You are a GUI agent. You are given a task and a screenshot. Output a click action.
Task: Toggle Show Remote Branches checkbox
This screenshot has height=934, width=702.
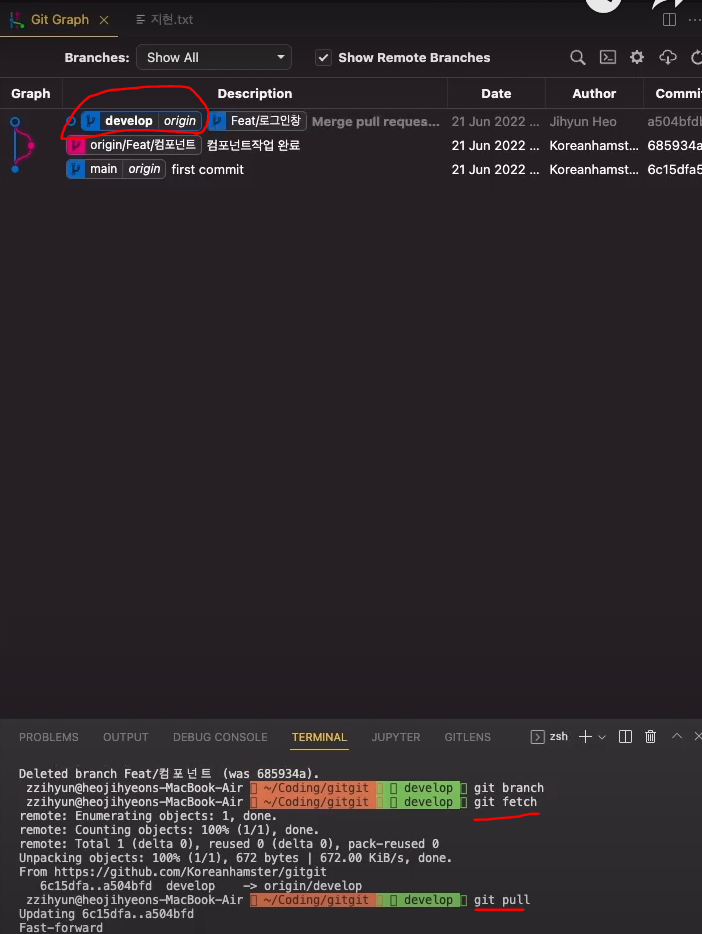tap(323, 58)
